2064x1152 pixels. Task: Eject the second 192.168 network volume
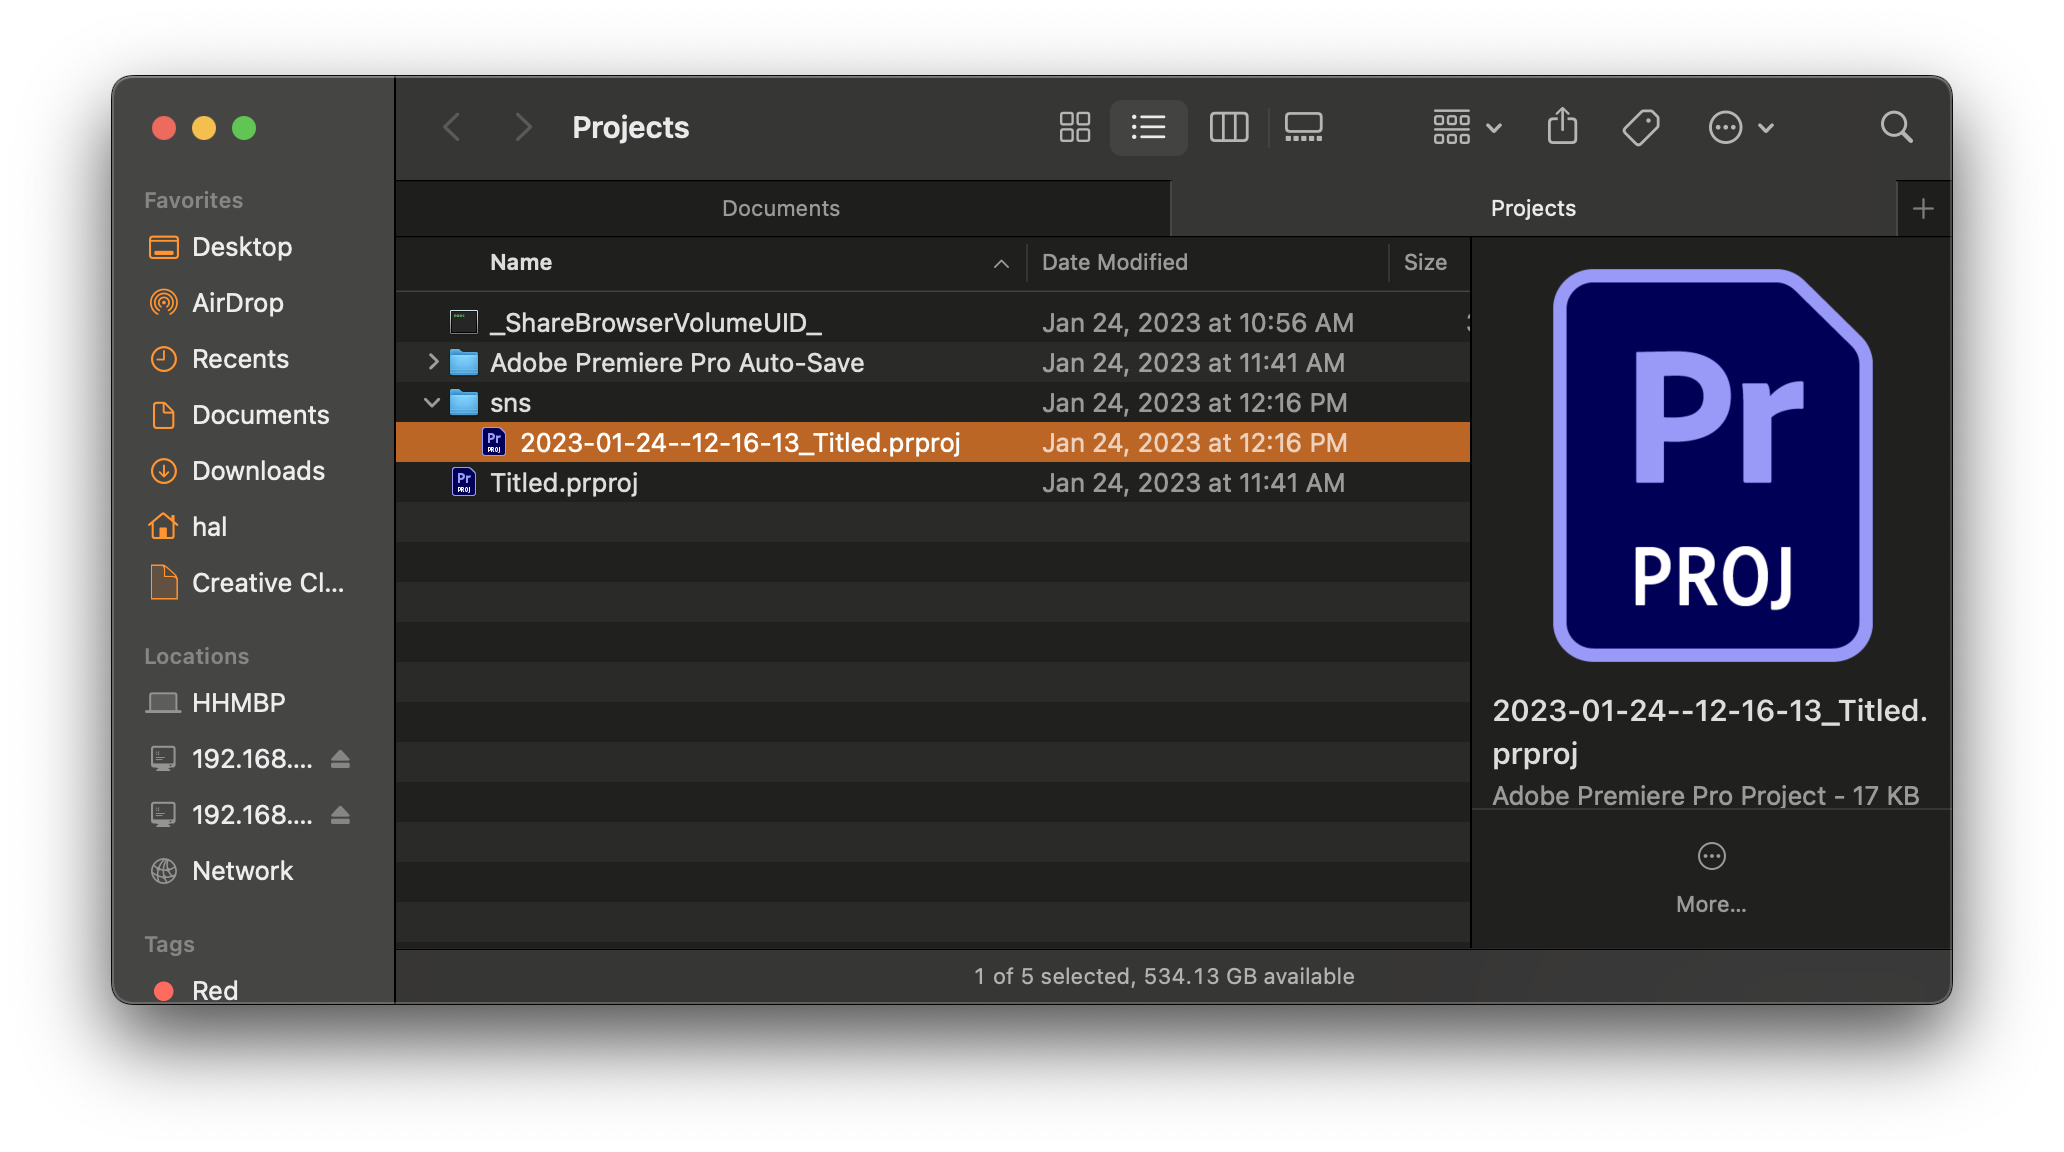(x=340, y=815)
